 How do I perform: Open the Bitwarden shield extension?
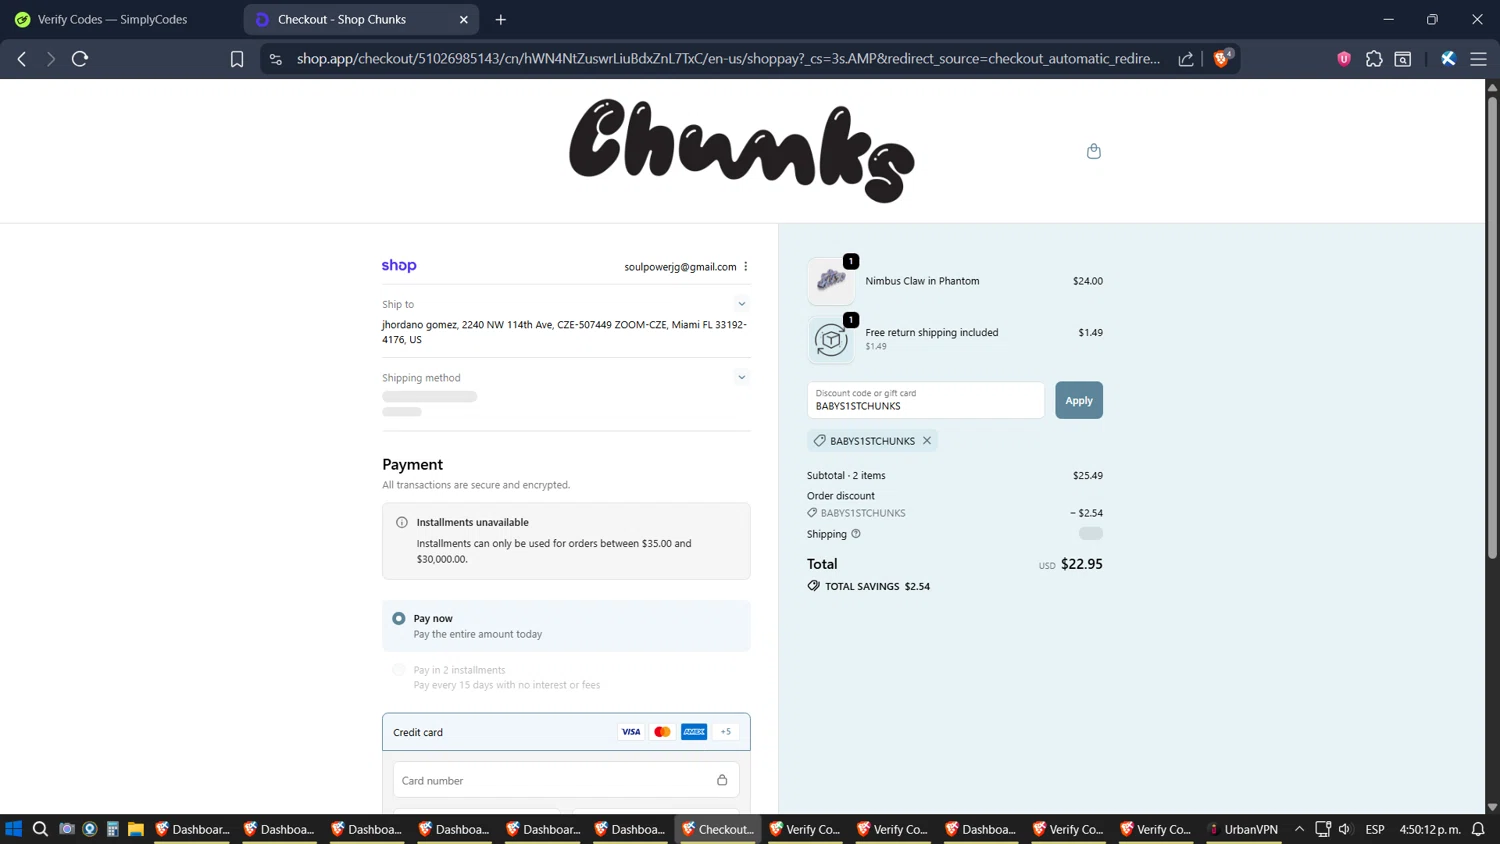click(x=1344, y=59)
